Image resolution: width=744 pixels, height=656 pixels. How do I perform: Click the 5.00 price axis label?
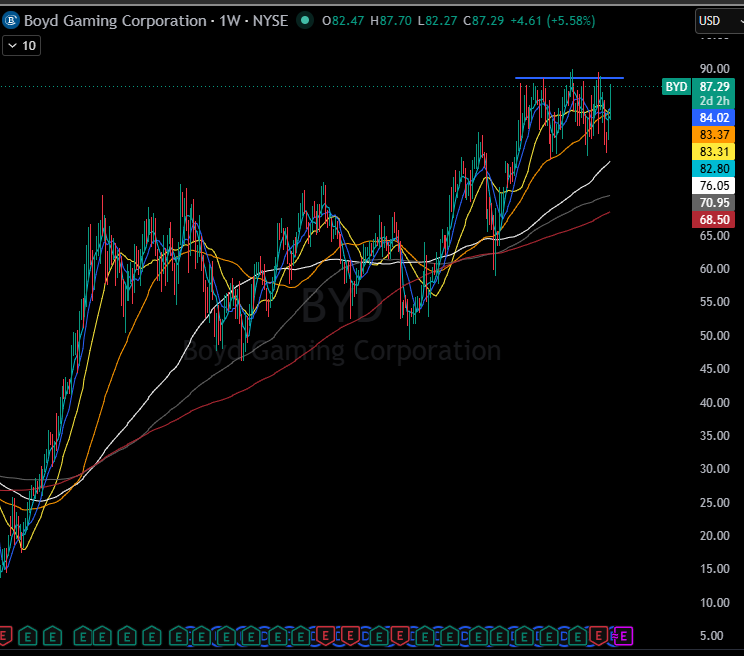[712, 636]
